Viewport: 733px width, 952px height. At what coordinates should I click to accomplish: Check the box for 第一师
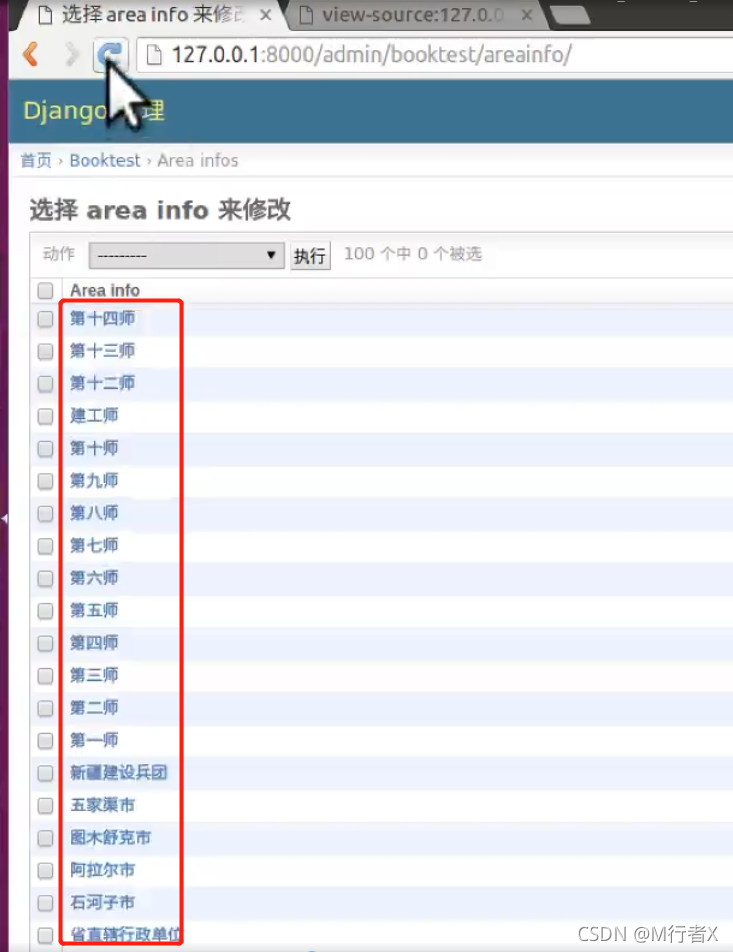[x=46, y=741]
